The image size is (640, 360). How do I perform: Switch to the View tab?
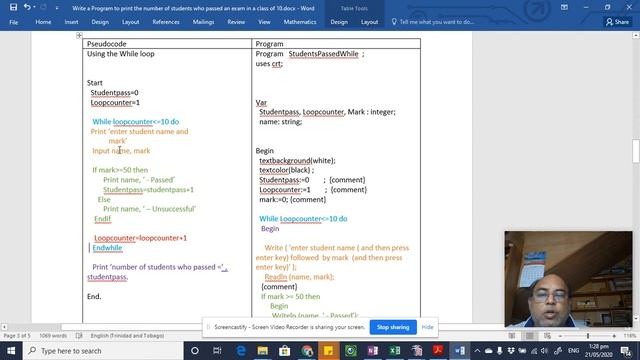point(264,22)
